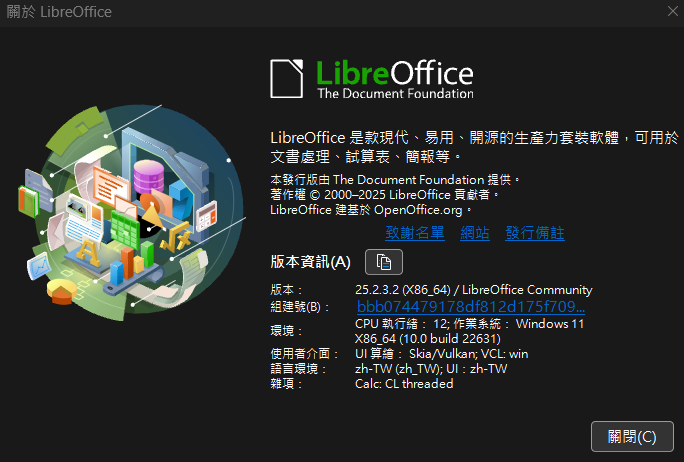Open the 發行備註 release notes link
684x462 pixels.
(x=535, y=233)
